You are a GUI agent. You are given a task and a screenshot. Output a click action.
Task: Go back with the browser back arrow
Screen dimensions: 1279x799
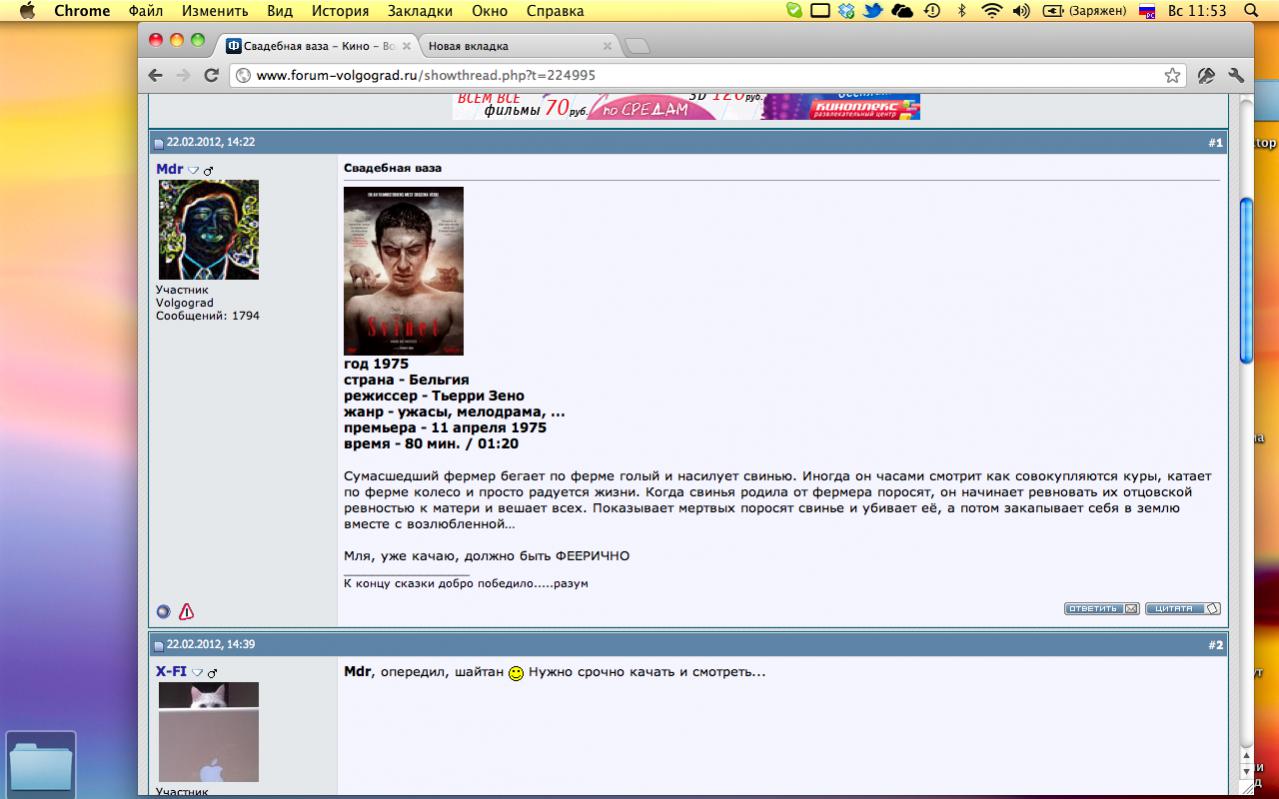(x=155, y=75)
